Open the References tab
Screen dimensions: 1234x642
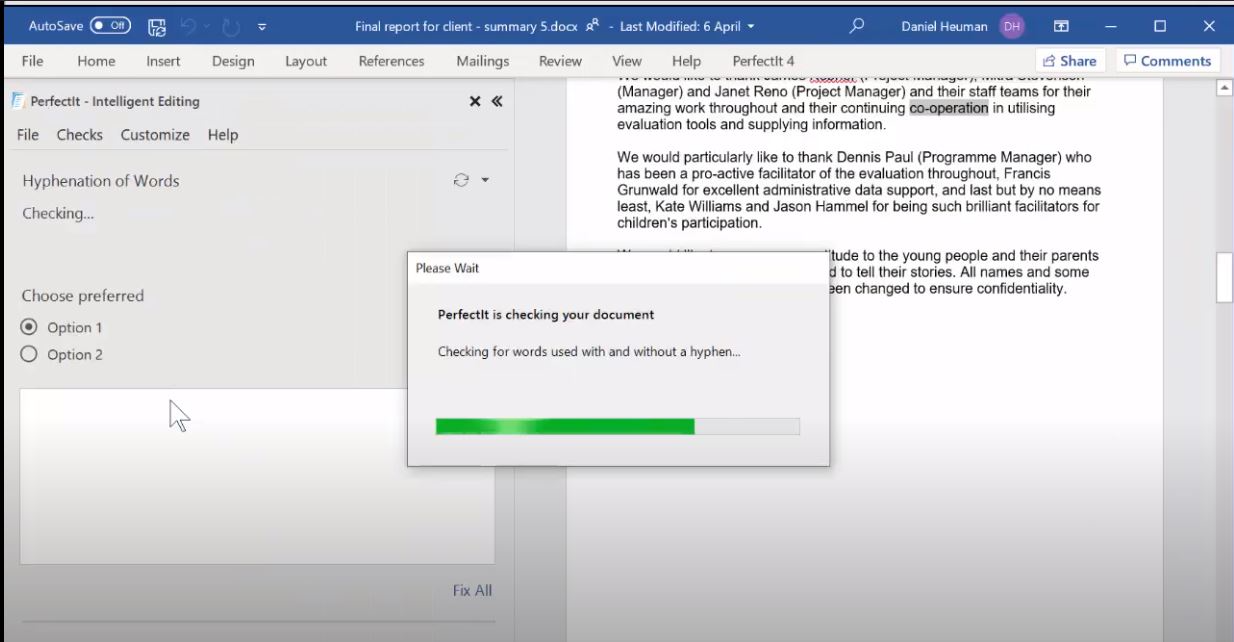(x=392, y=61)
